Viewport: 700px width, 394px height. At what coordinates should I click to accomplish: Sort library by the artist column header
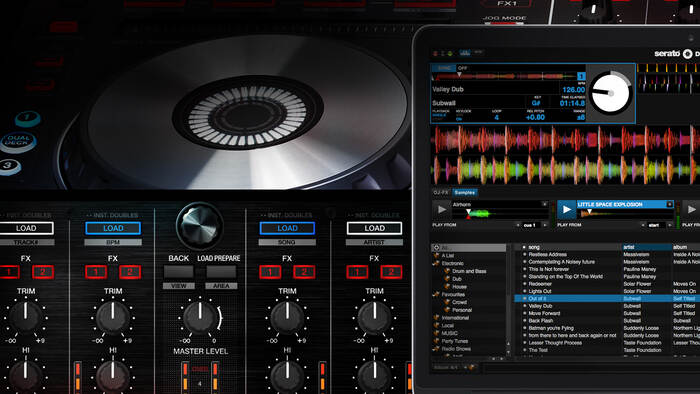coord(647,247)
